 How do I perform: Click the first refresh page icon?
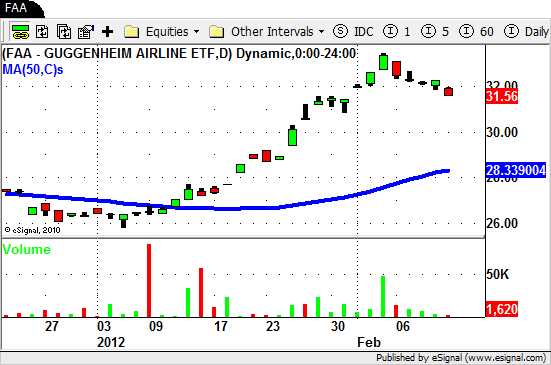pyautogui.click(x=42, y=32)
